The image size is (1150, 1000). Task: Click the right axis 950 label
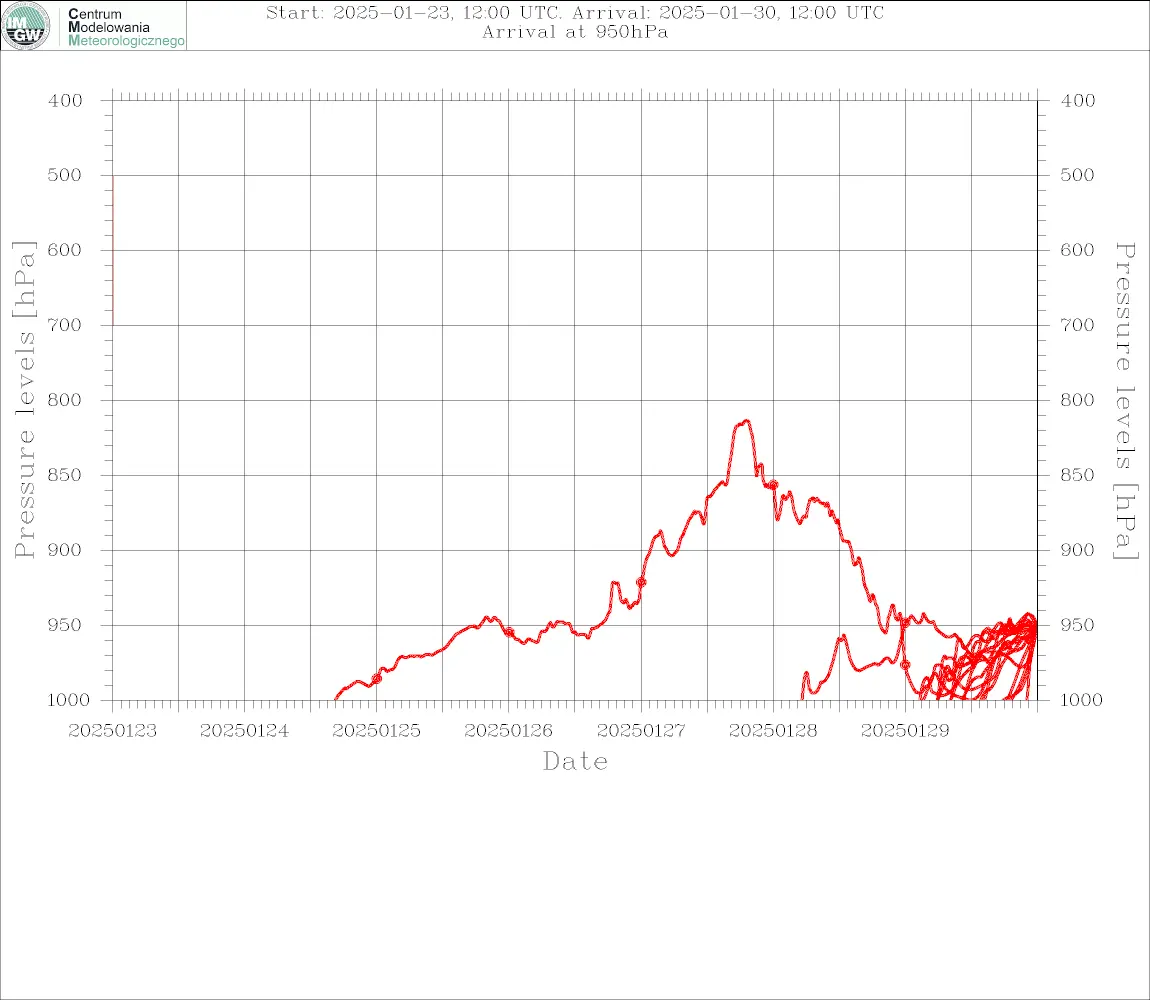1078,624
